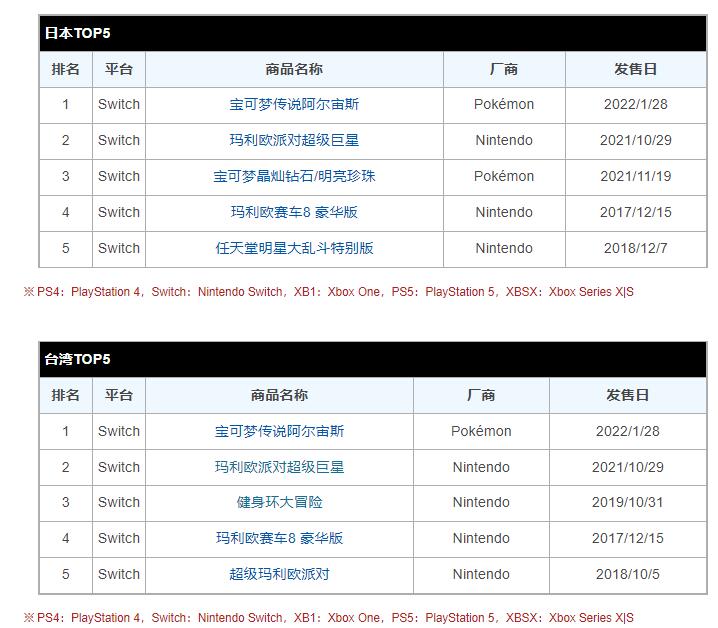Viewport: 718px width, 628px height.
Task: Click Nintendo vendor in 日本TOP5 rank 2 row
Action: tap(504, 140)
